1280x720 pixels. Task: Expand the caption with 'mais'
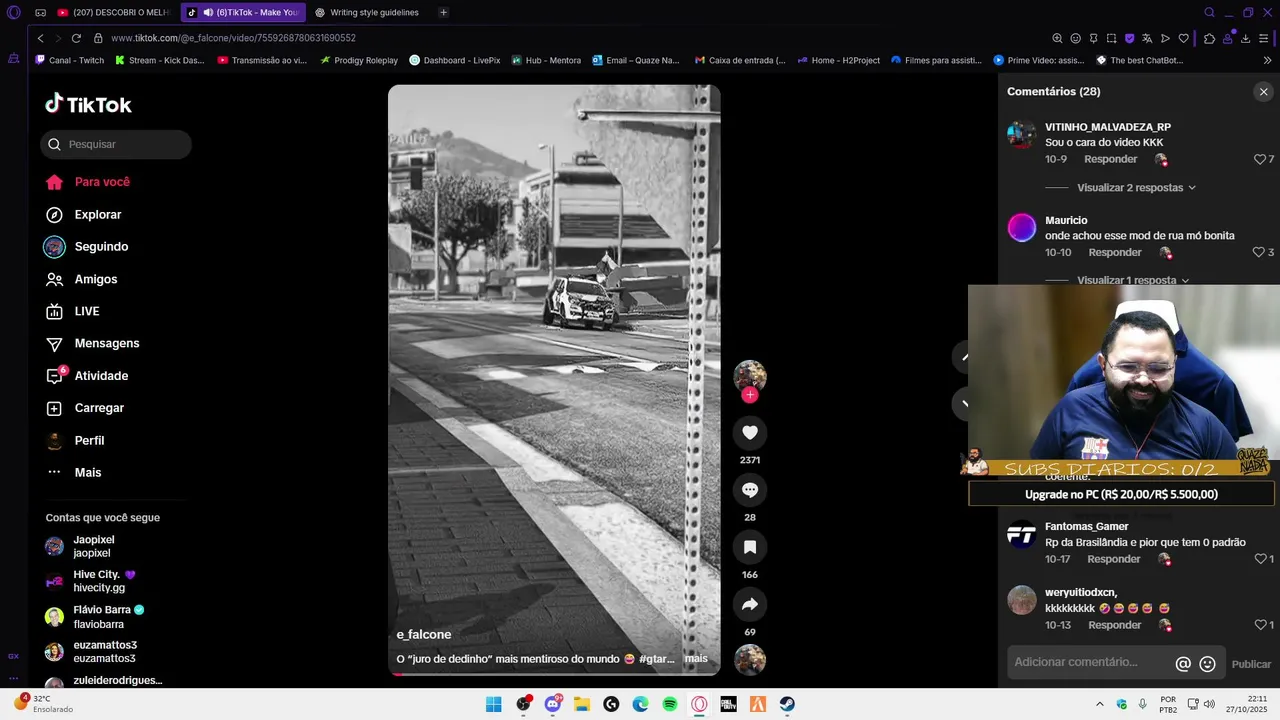click(696, 659)
